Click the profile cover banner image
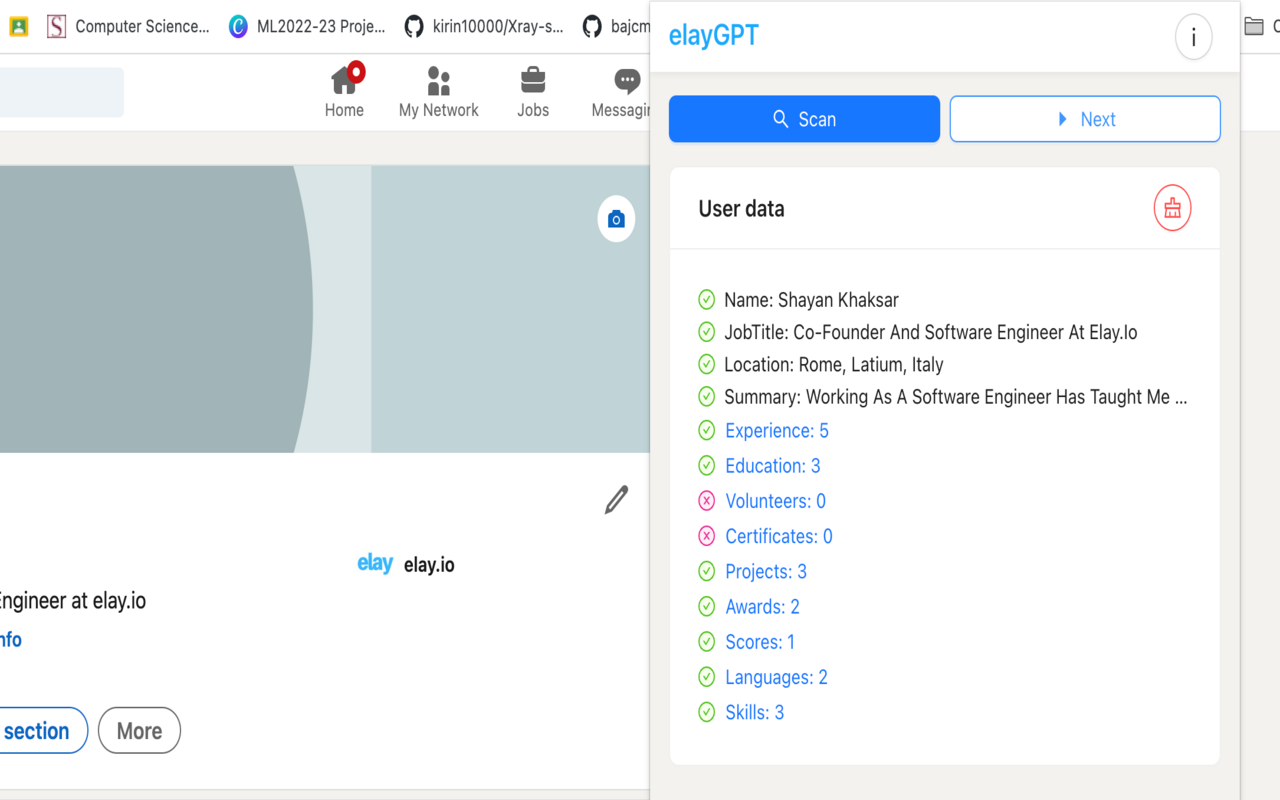This screenshot has height=800, width=1280. pyautogui.click(x=325, y=309)
